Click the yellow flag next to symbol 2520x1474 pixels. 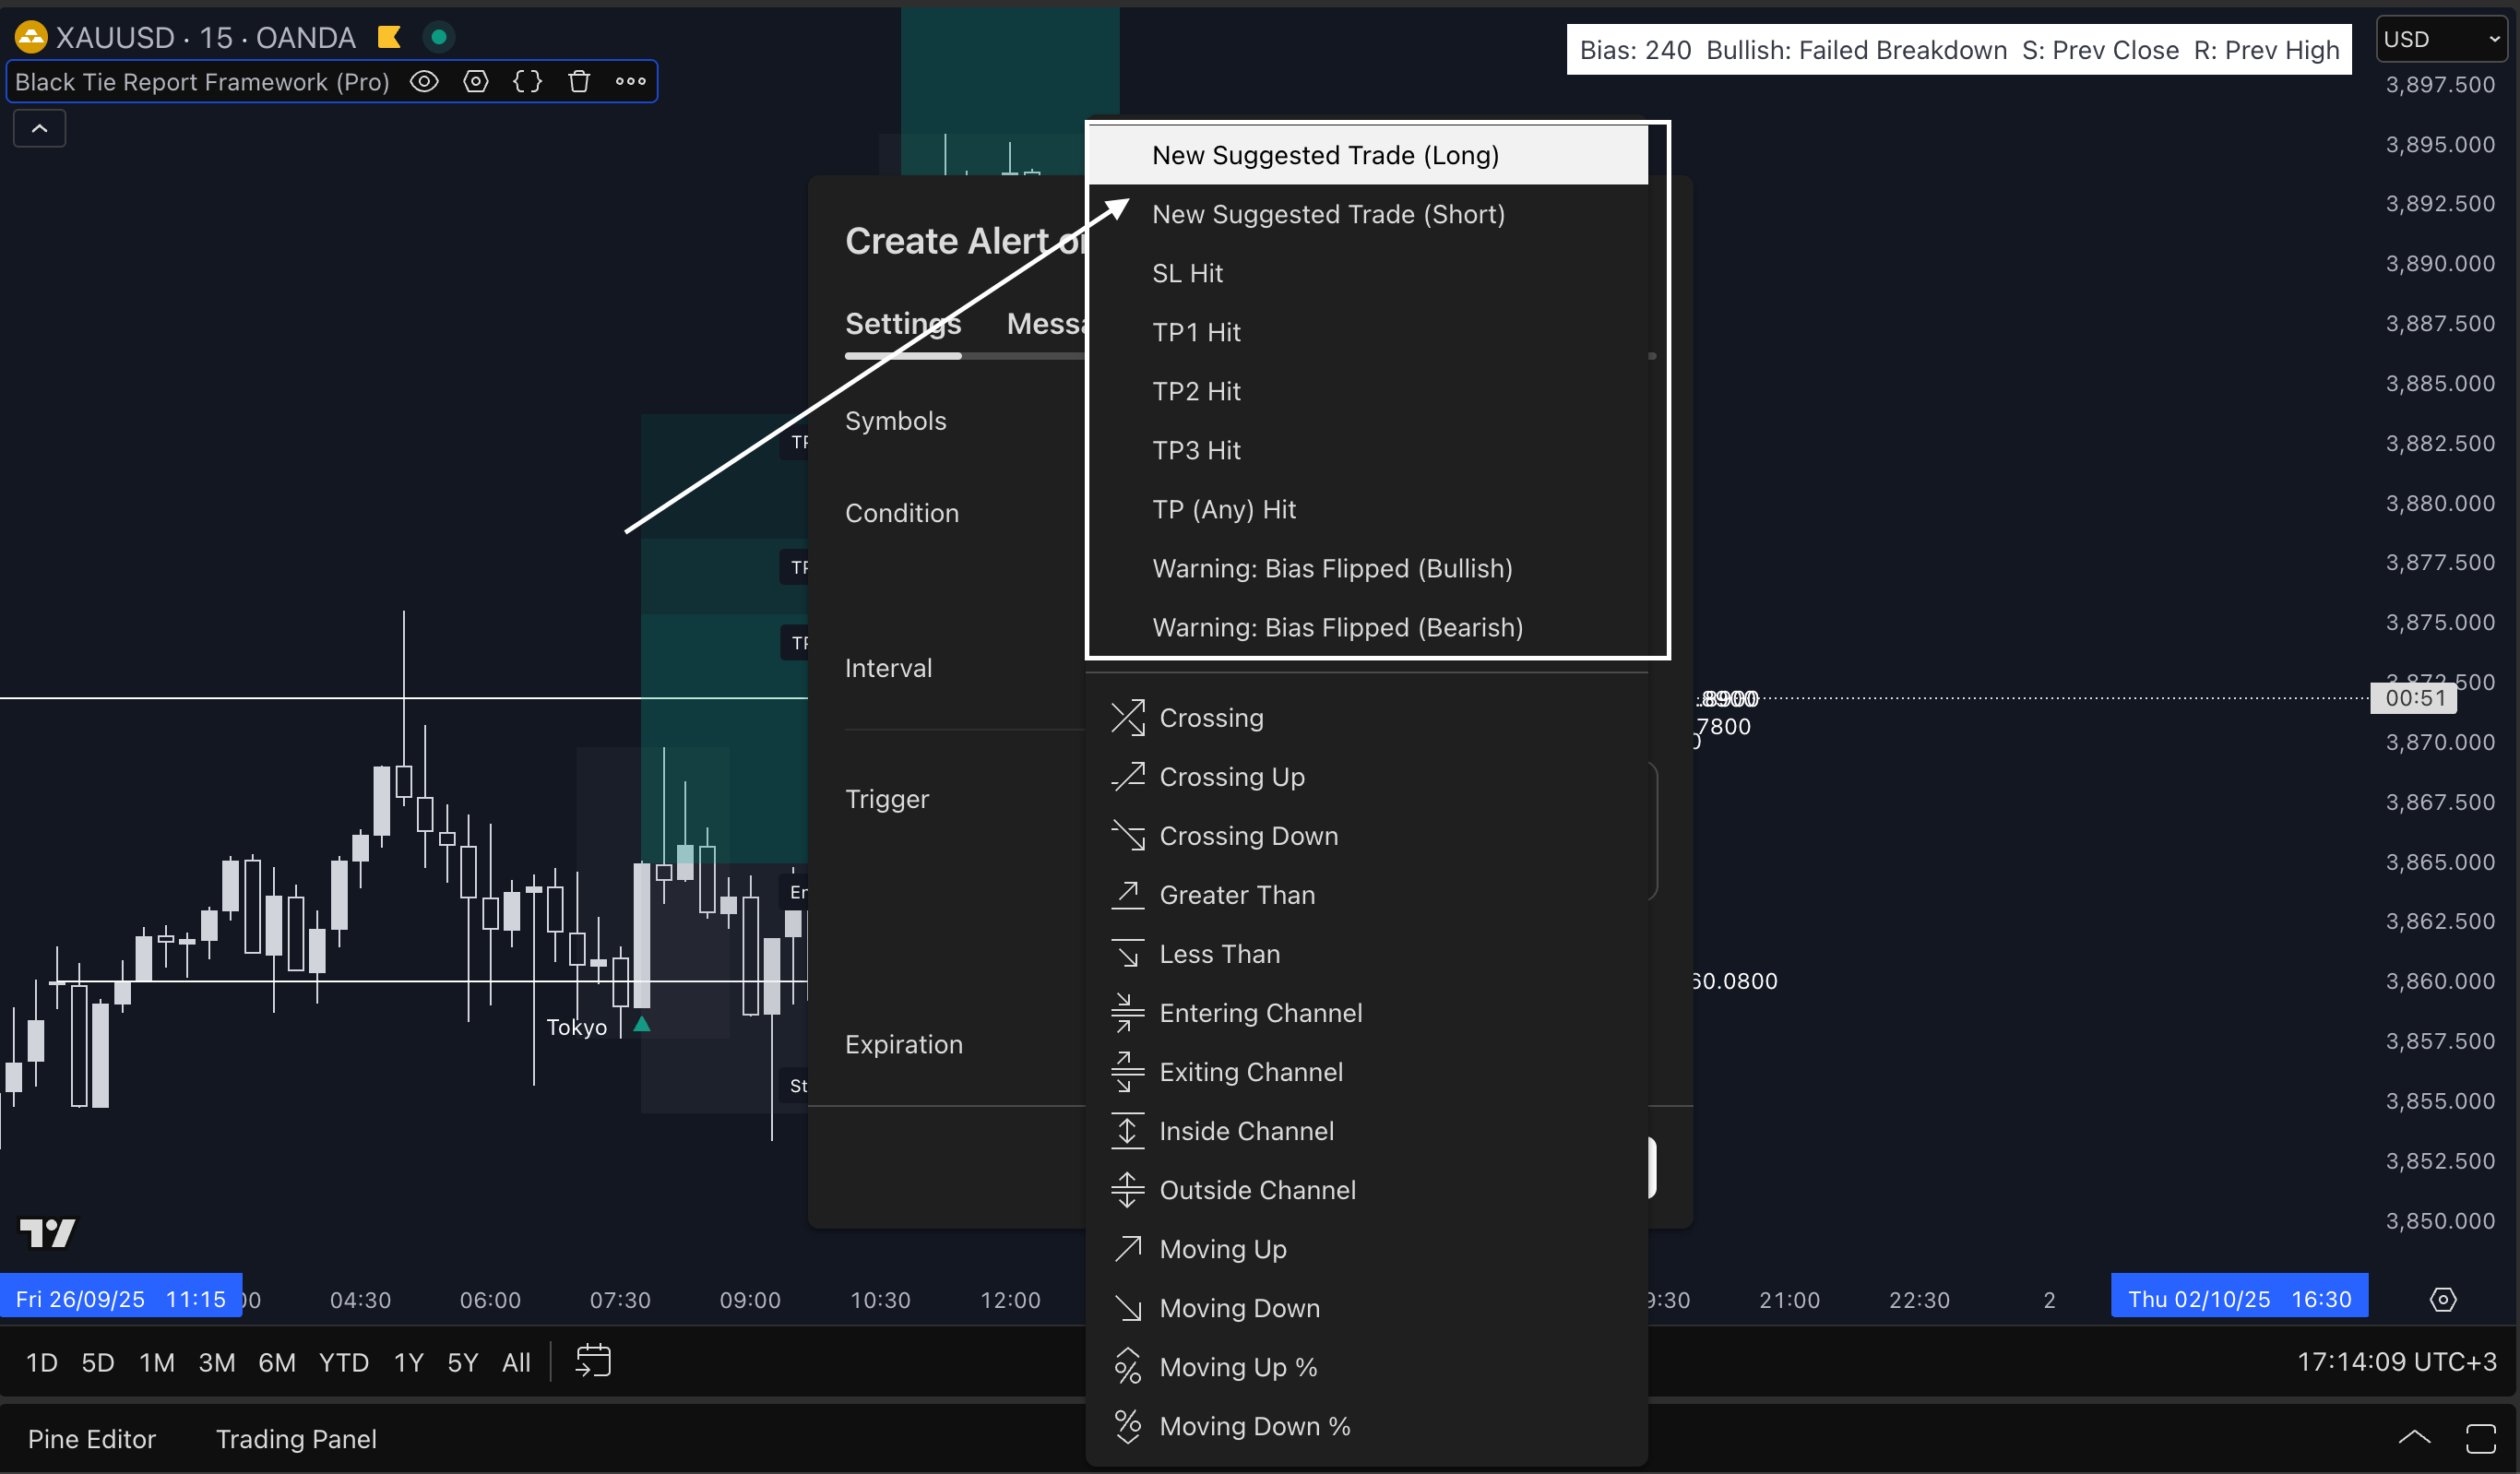(389, 38)
